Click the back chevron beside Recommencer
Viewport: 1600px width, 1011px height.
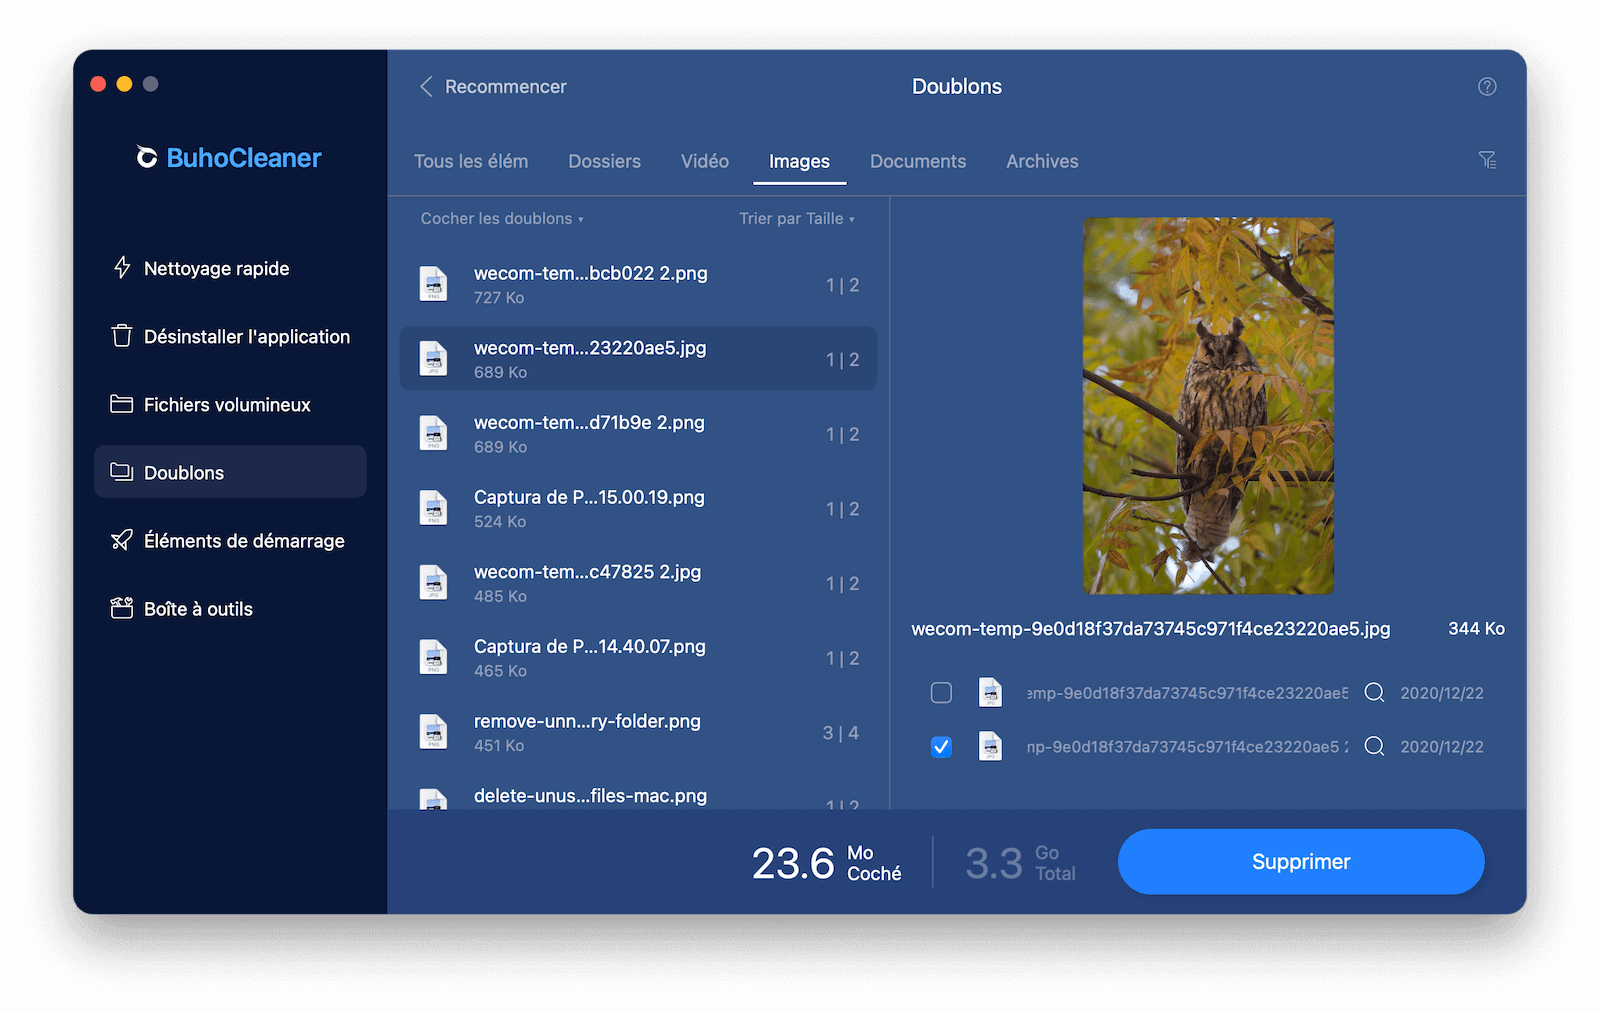426,87
